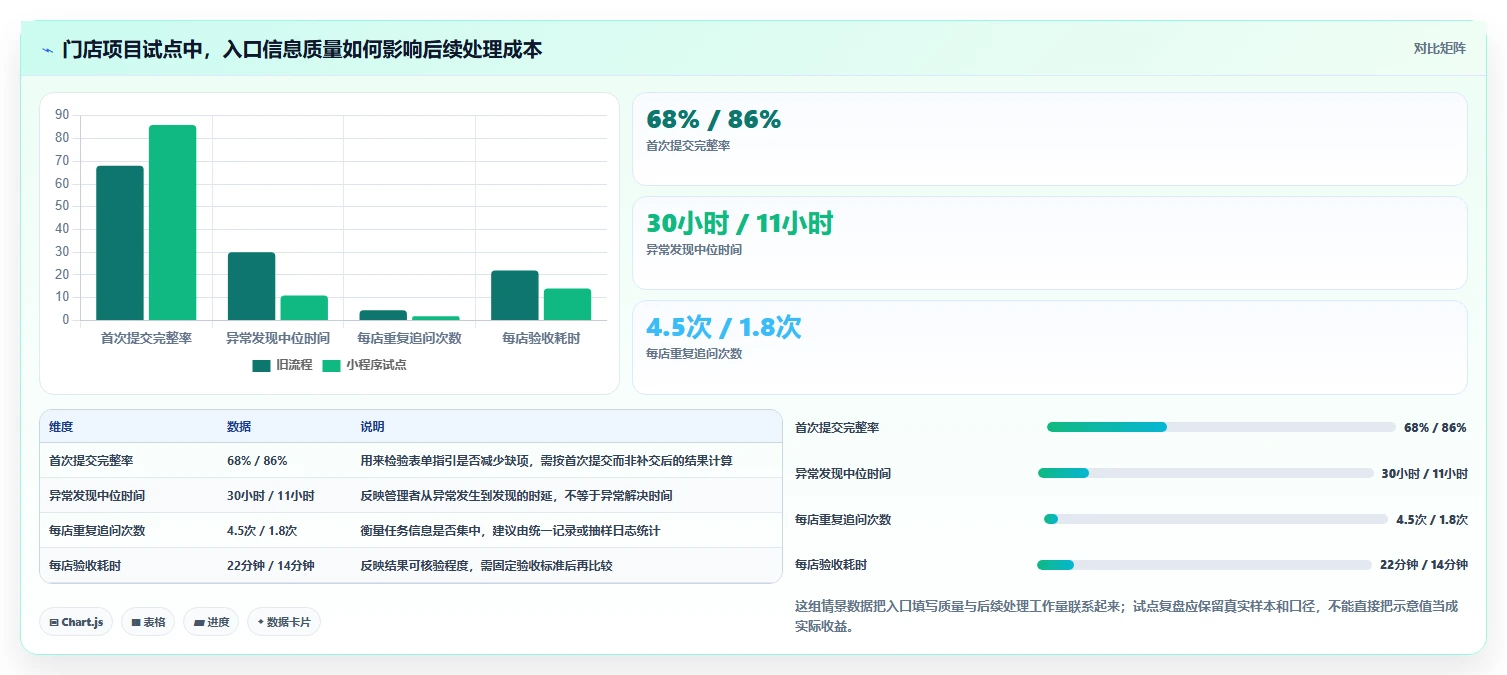Open the 68% / 86% data card
The height and width of the screenshot is (675, 1507).
click(1050, 139)
